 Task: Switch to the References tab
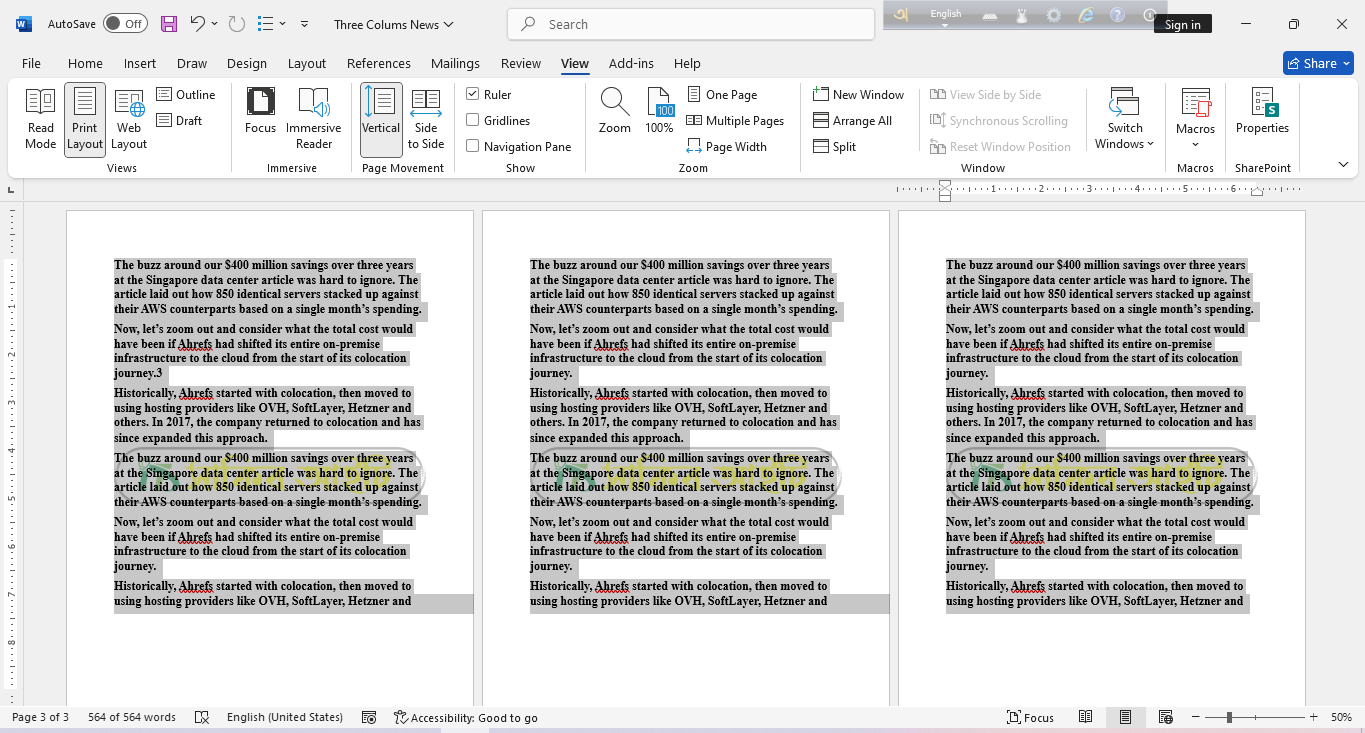[x=378, y=63]
